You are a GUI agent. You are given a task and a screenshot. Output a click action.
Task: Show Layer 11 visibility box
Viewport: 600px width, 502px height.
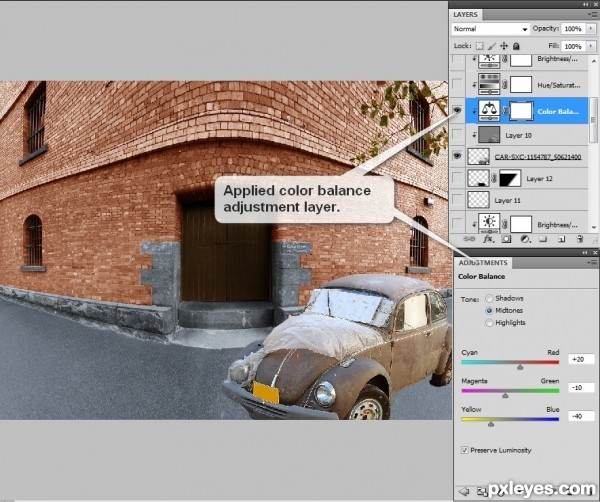coord(457,200)
